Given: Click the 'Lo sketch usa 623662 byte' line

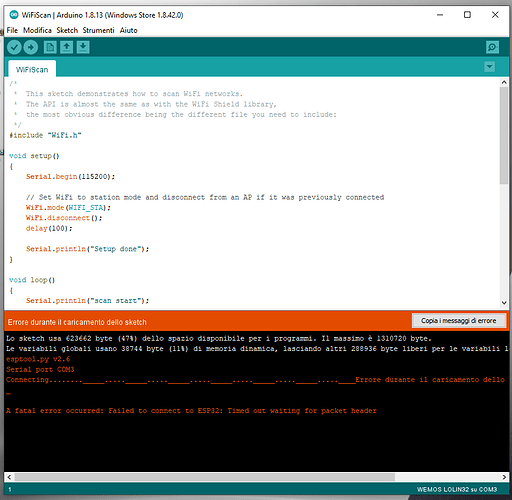Looking at the screenshot, I should pos(219,338).
